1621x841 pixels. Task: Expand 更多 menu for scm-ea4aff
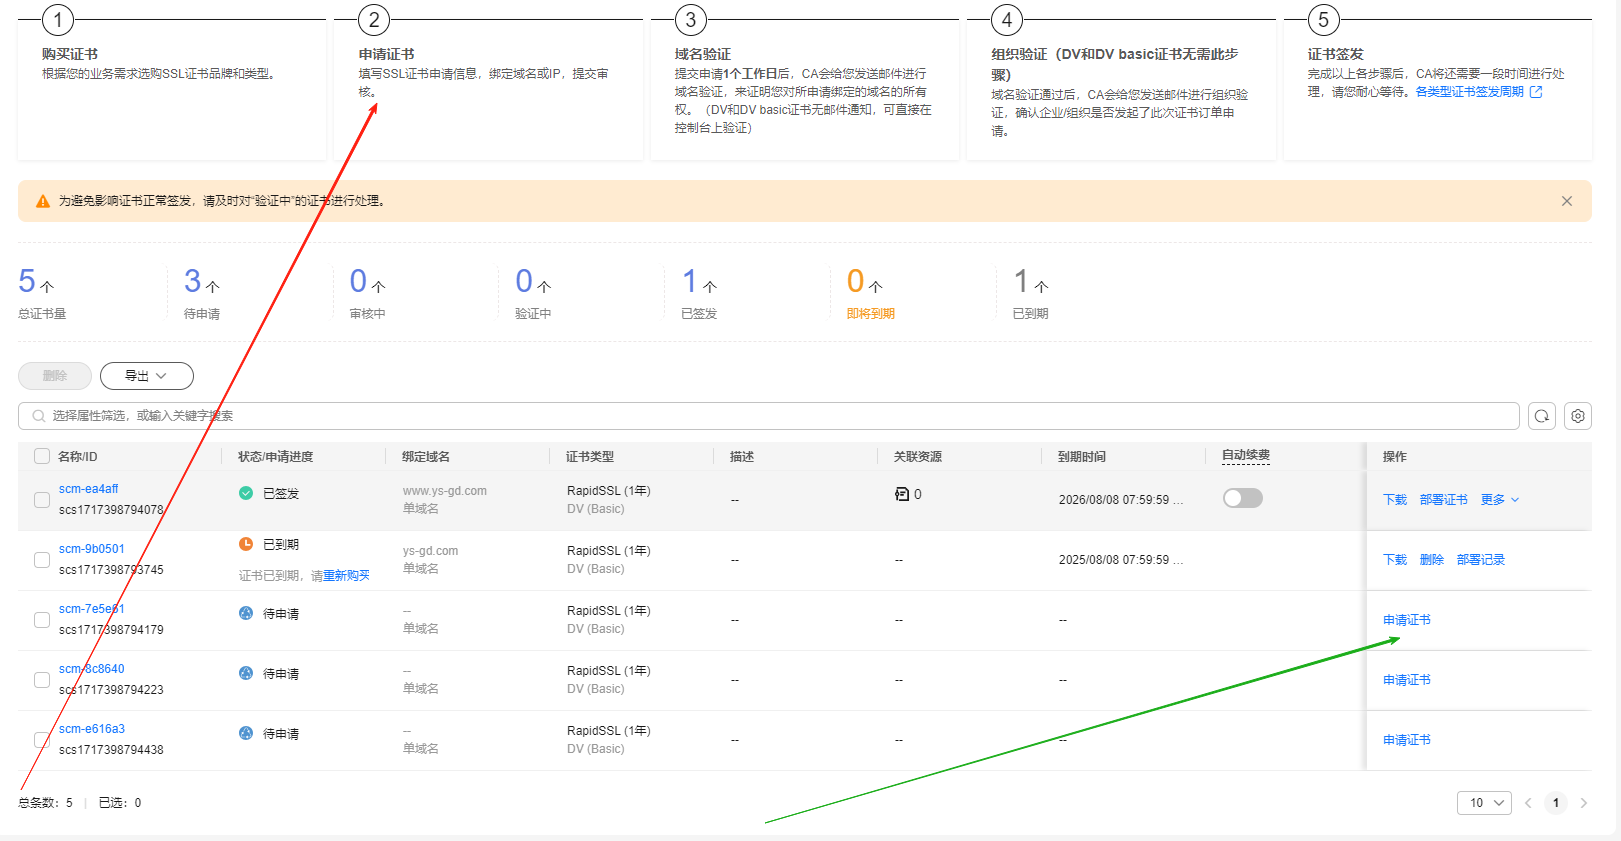pos(1500,500)
